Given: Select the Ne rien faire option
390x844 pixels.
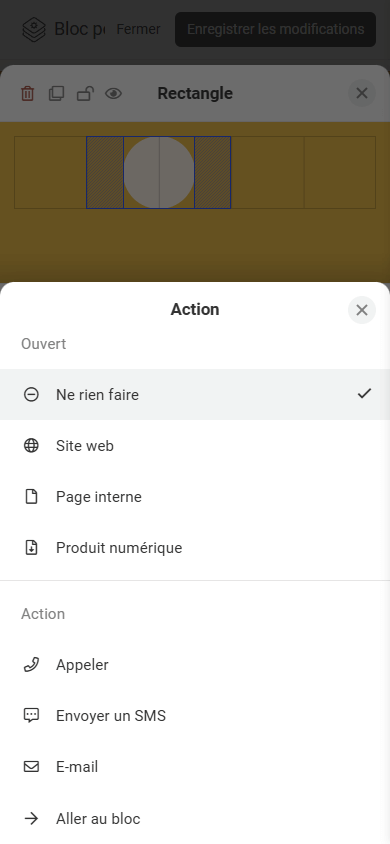Looking at the screenshot, I should tap(195, 395).
